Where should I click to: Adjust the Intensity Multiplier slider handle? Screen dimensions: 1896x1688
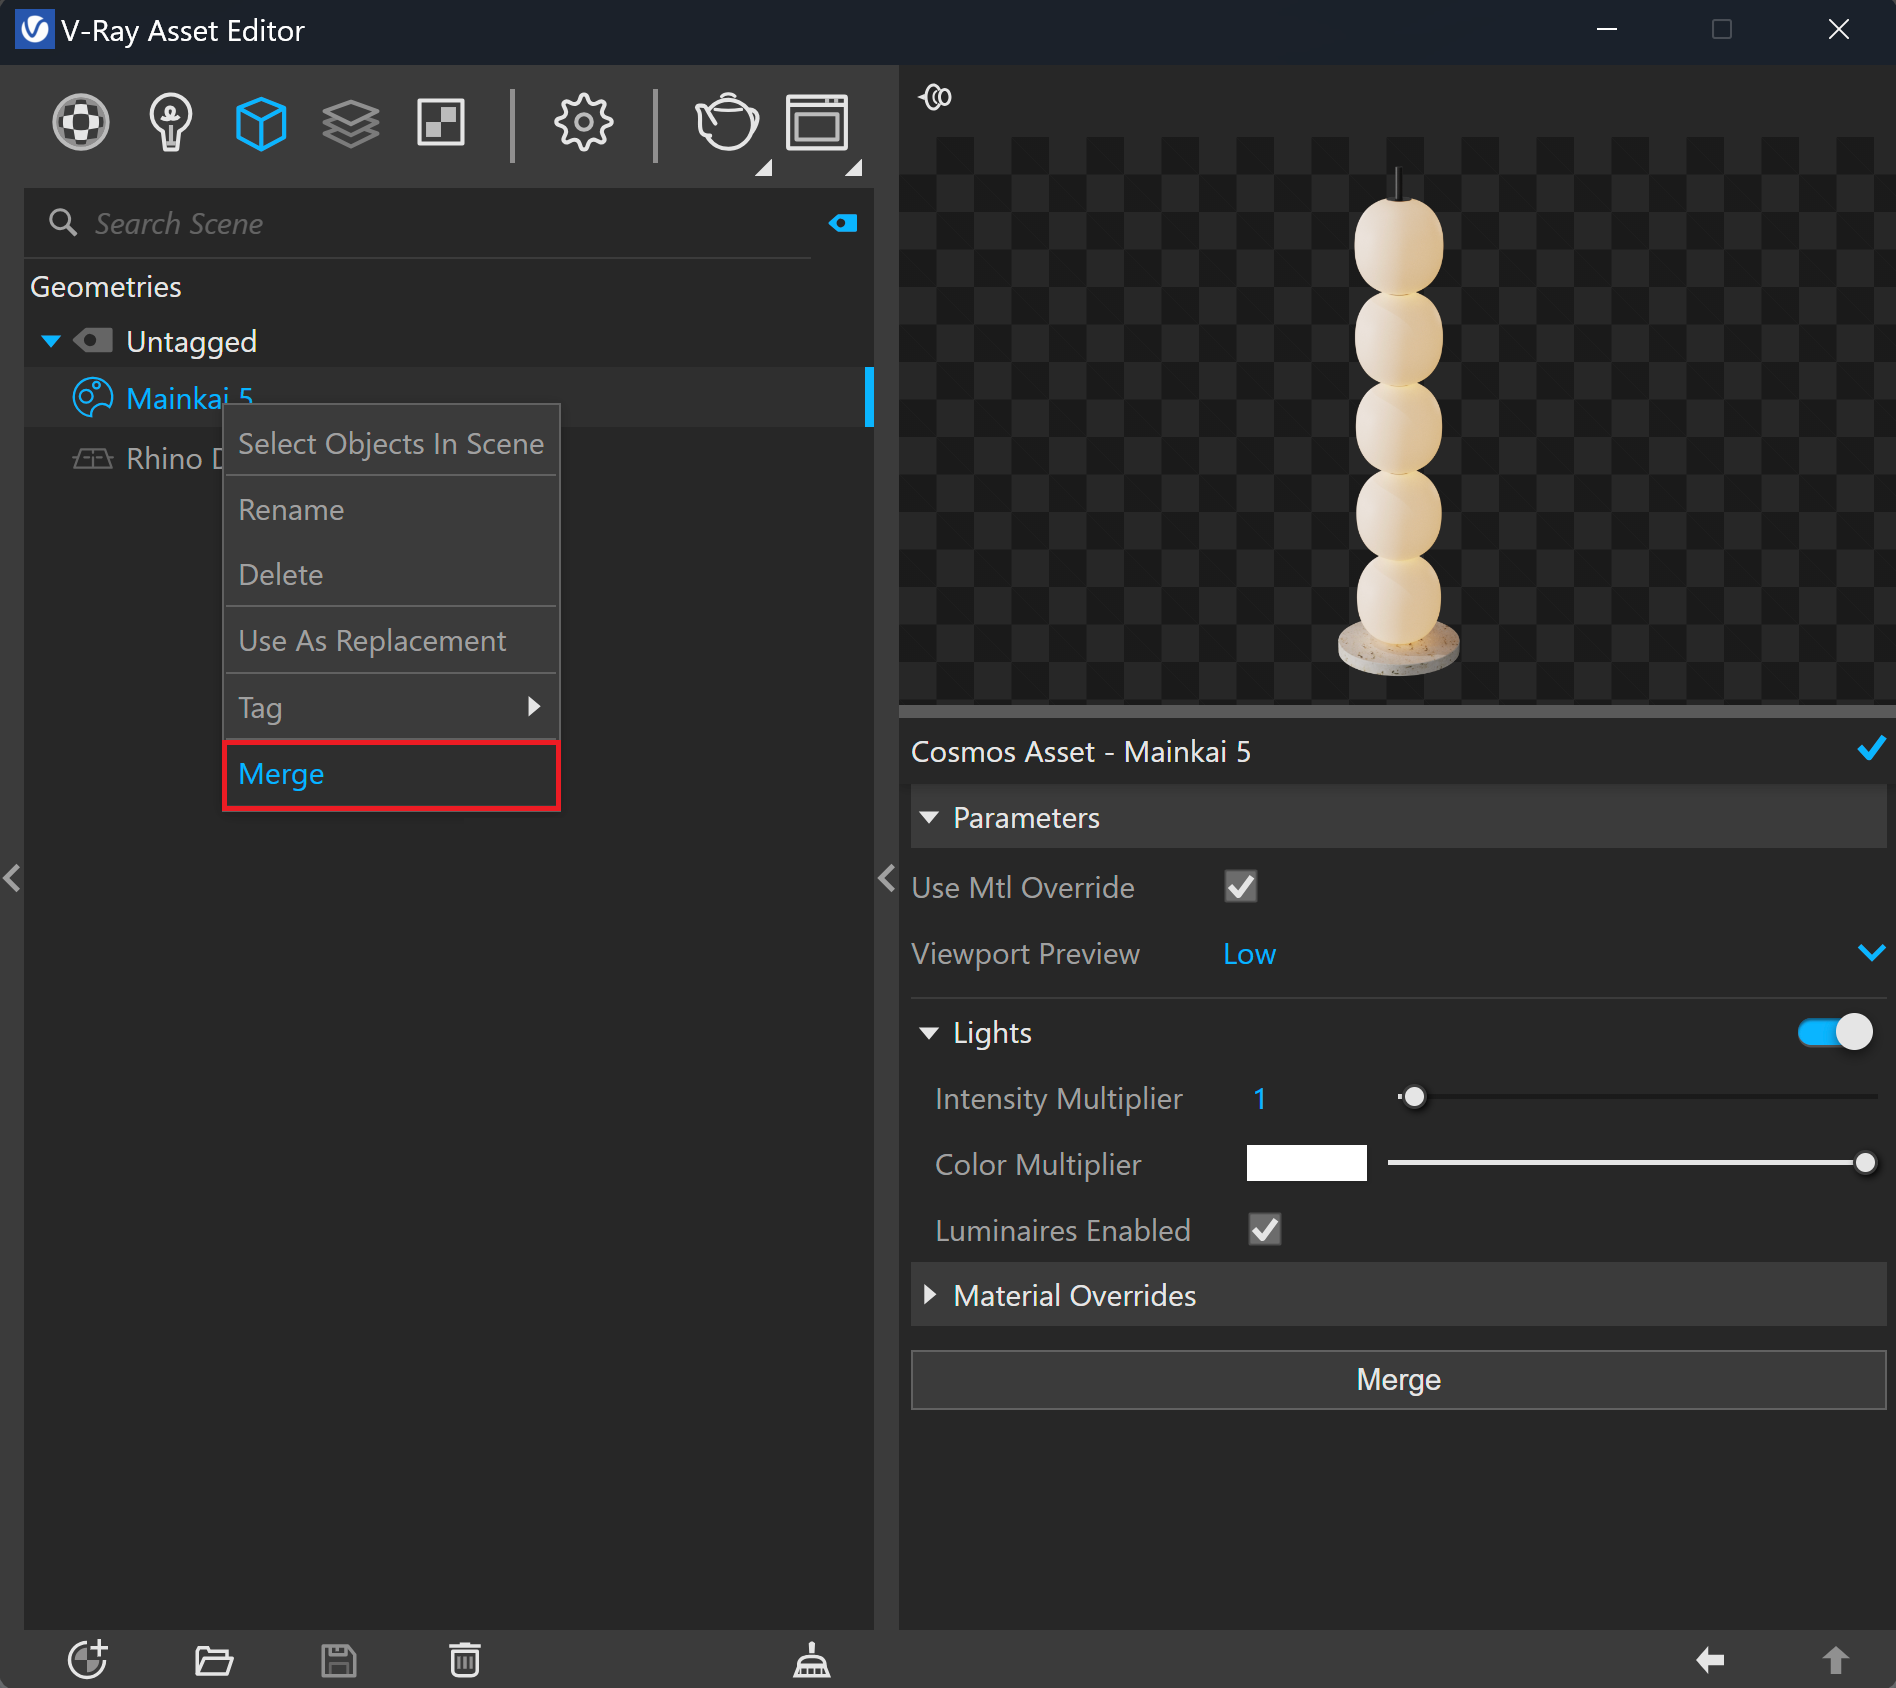1414,1097
